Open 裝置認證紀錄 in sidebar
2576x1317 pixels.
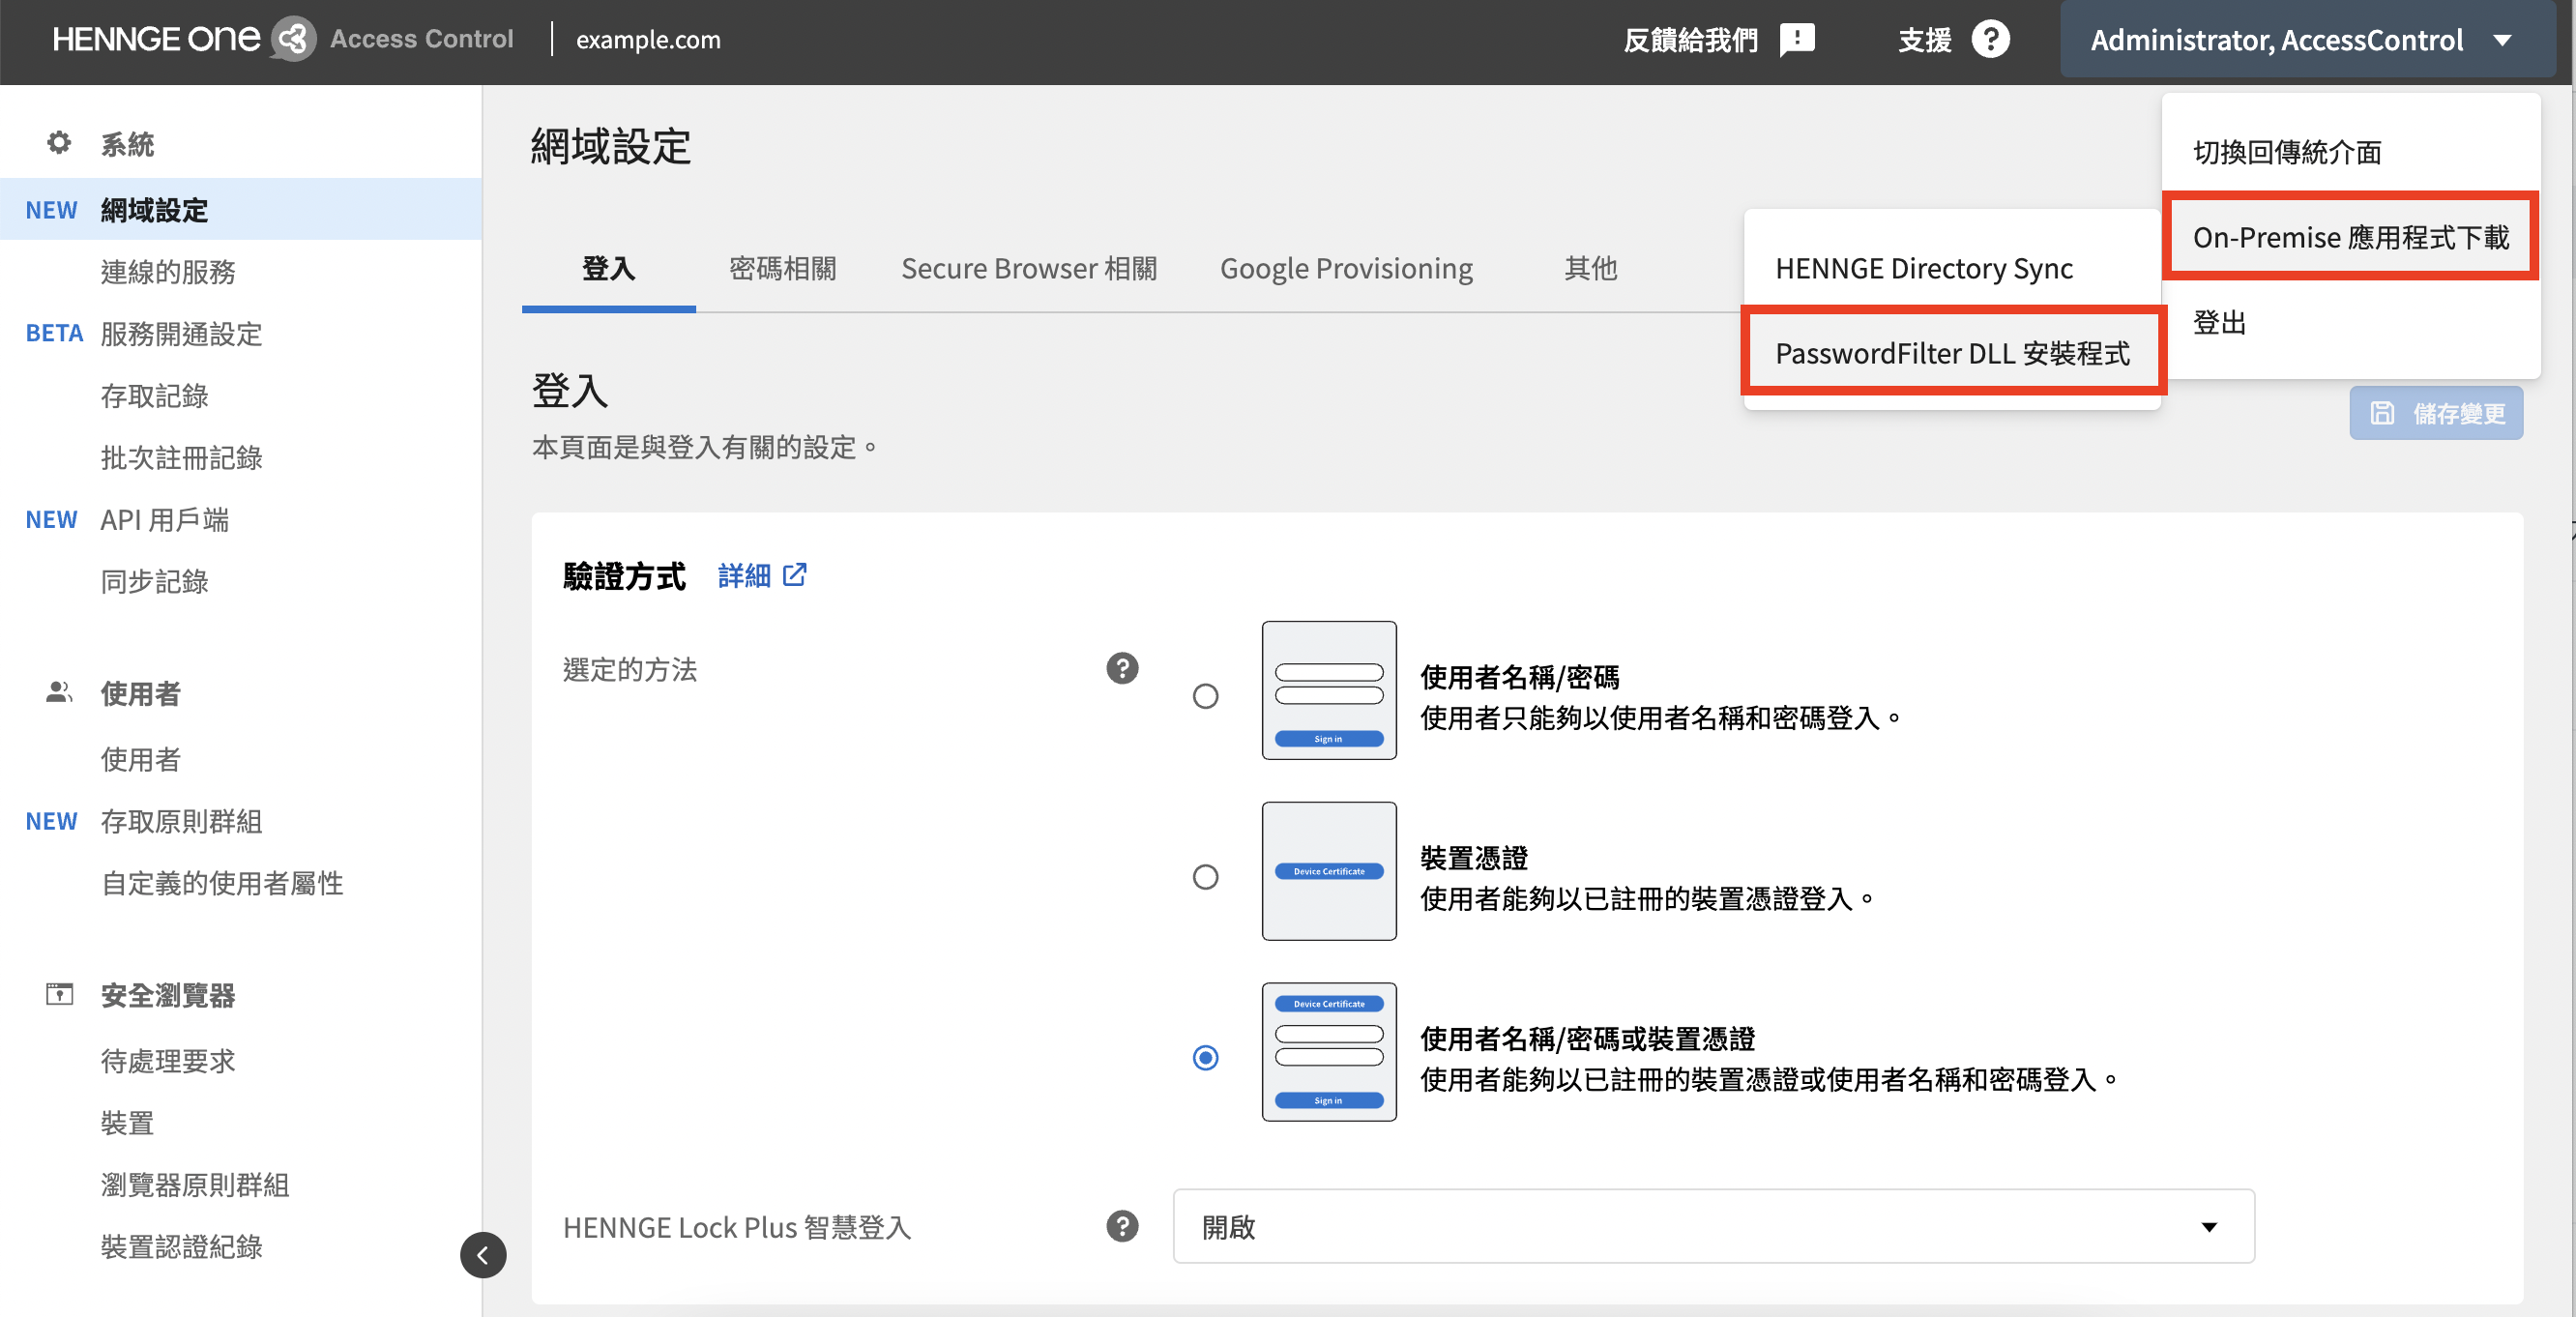pos(181,1248)
